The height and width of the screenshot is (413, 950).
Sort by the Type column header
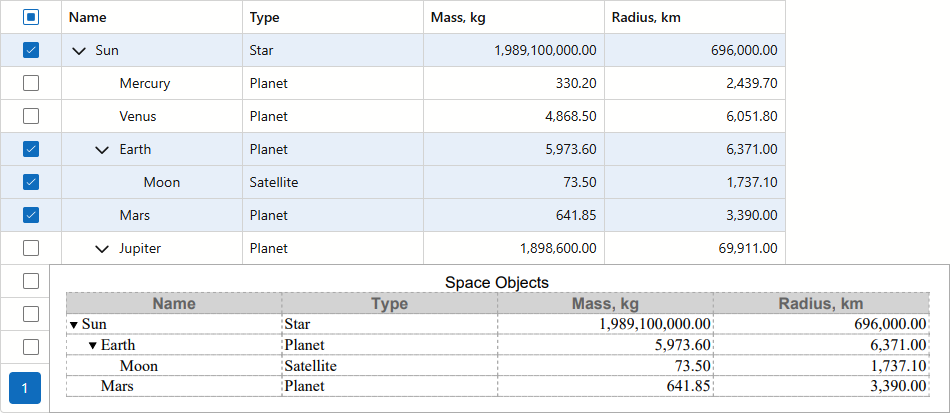(265, 17)
